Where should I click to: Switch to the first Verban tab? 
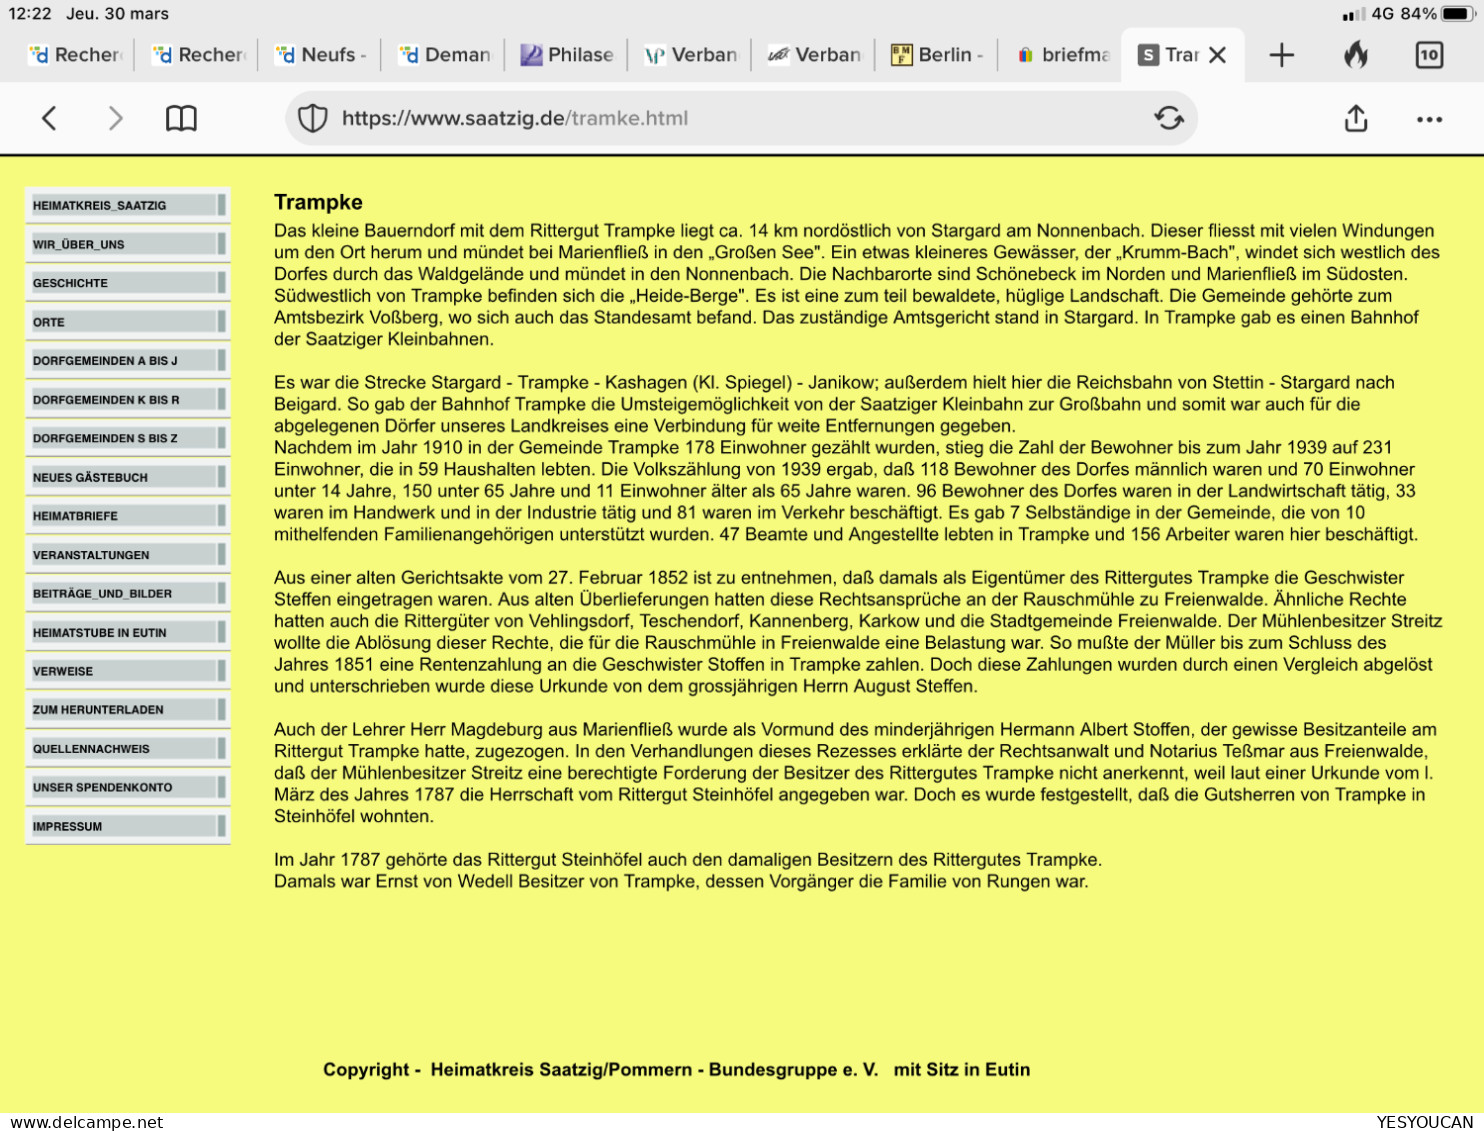pos(690,55)
